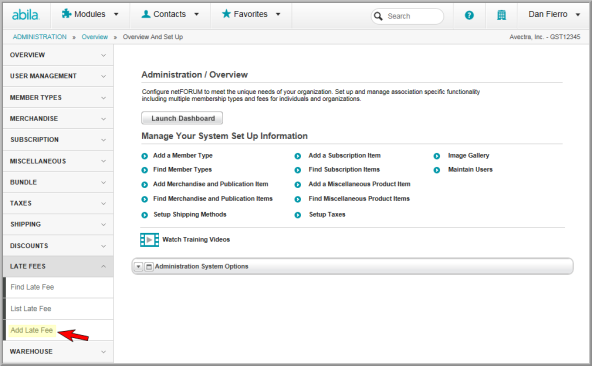Click the Launch Dashboard button
Screen dimensions: 592x366
(182, 118)
